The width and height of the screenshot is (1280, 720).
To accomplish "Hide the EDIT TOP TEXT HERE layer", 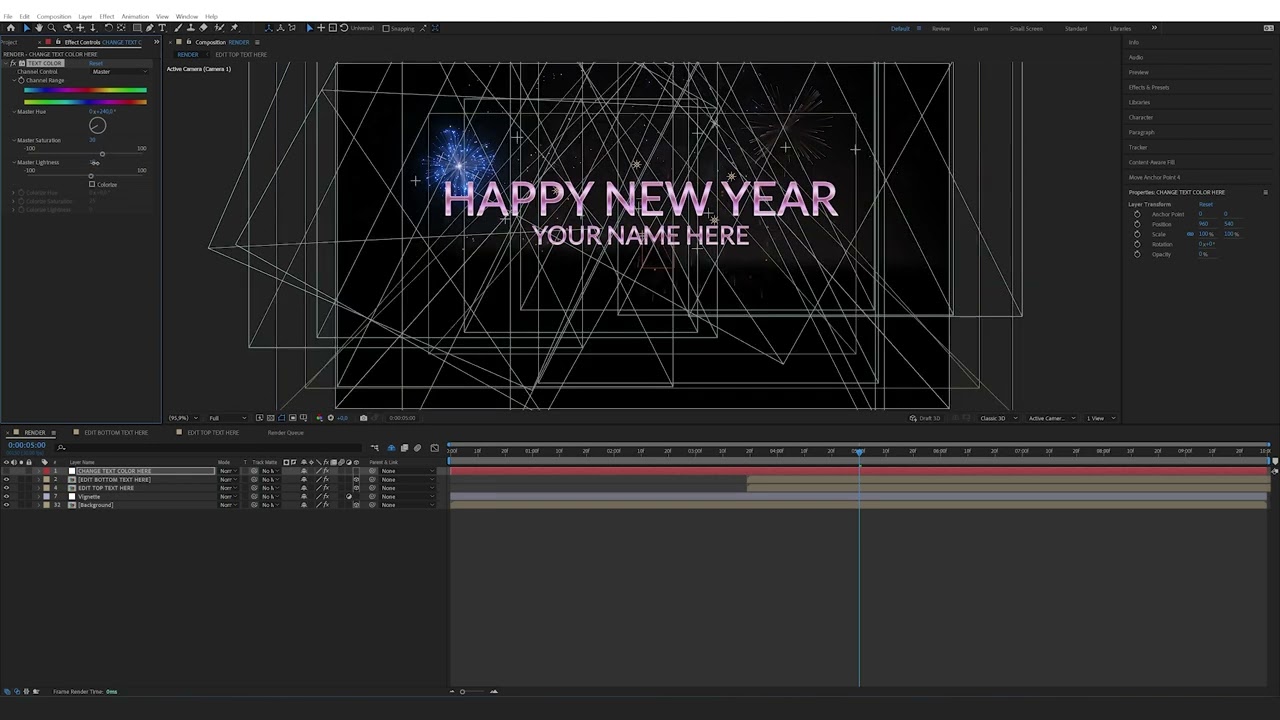I will click(6, 488).
